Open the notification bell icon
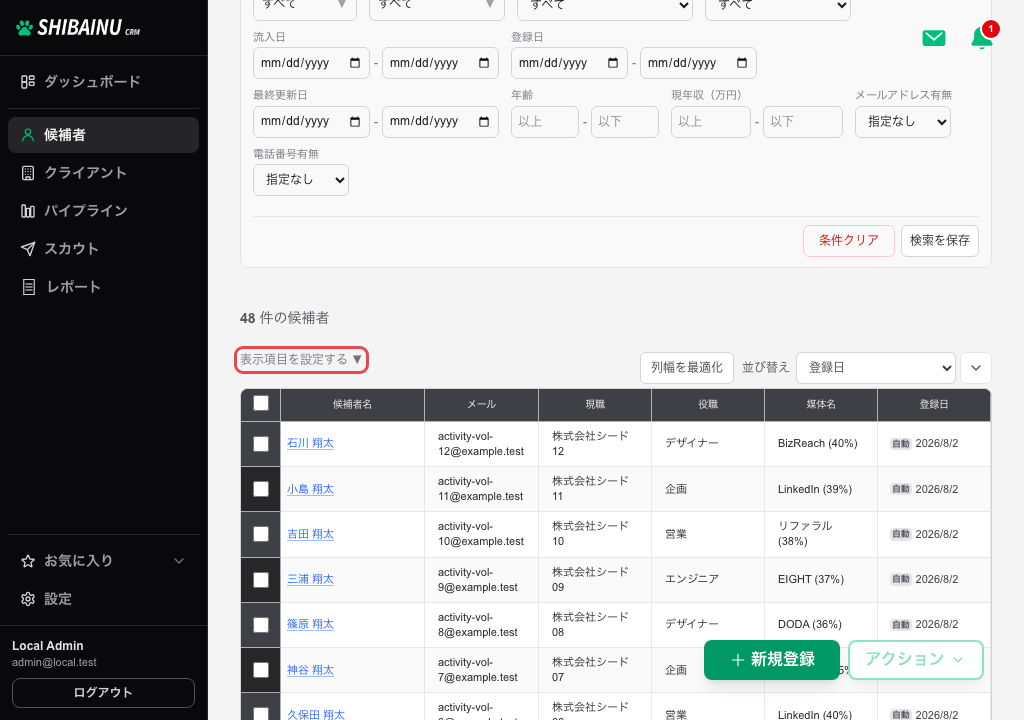1024x720 pixels. [x=982, y=37]
